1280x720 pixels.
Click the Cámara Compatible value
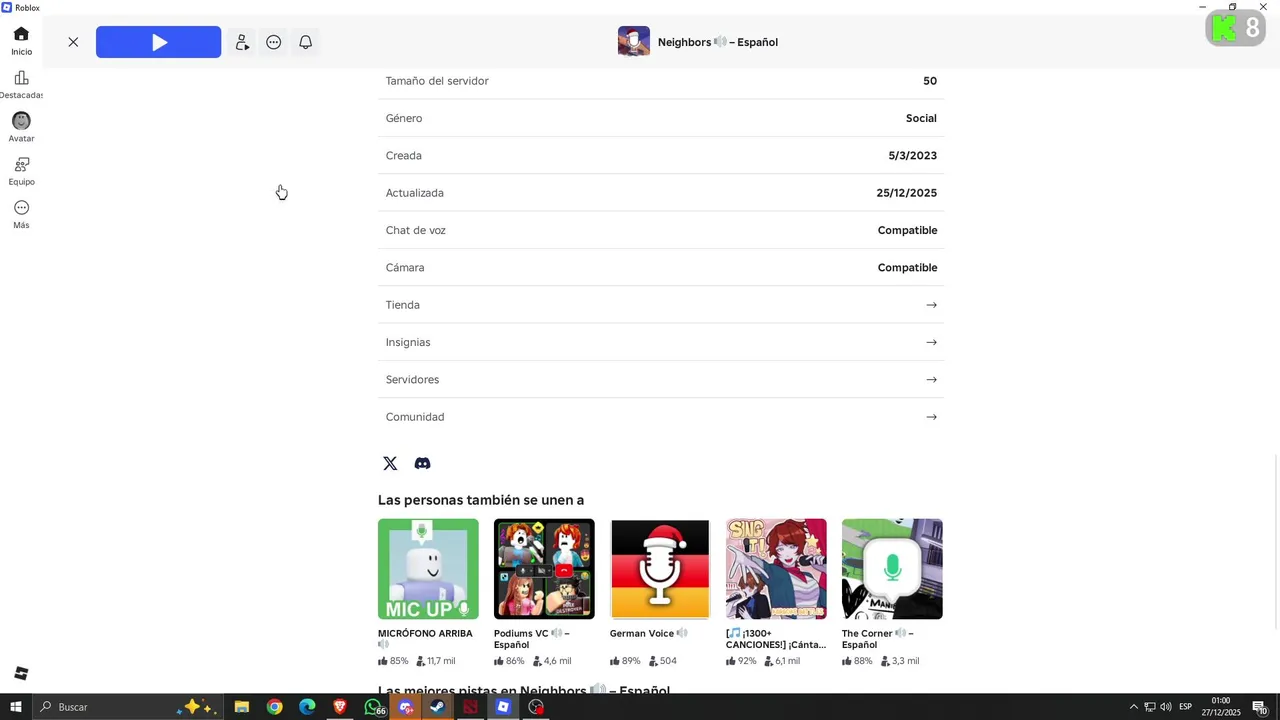(907, 268)
